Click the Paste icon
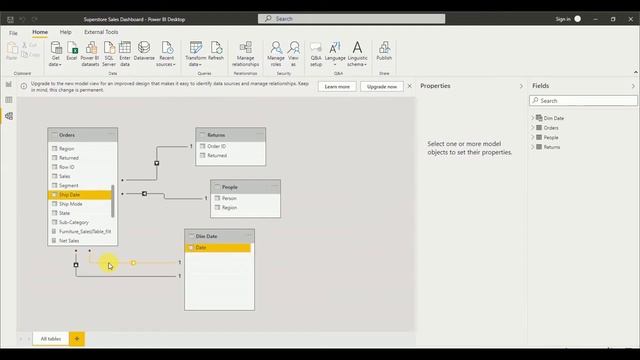The width and height of the screenshot is (640, 360). tap(12, 51)
